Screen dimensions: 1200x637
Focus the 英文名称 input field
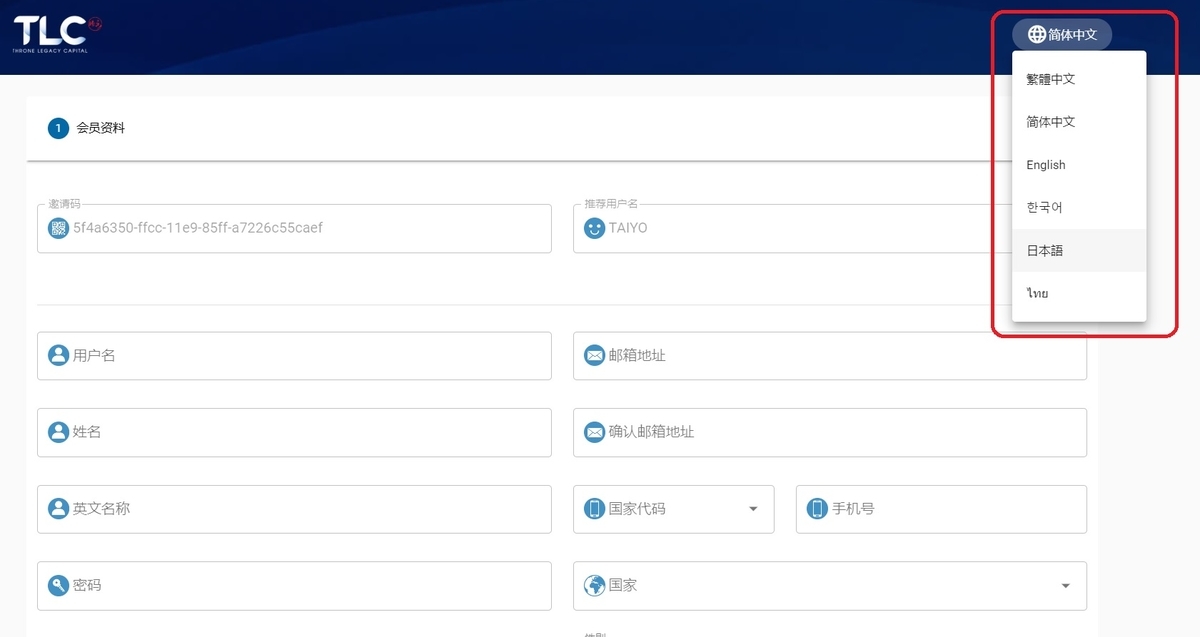(x=294, y=509)
